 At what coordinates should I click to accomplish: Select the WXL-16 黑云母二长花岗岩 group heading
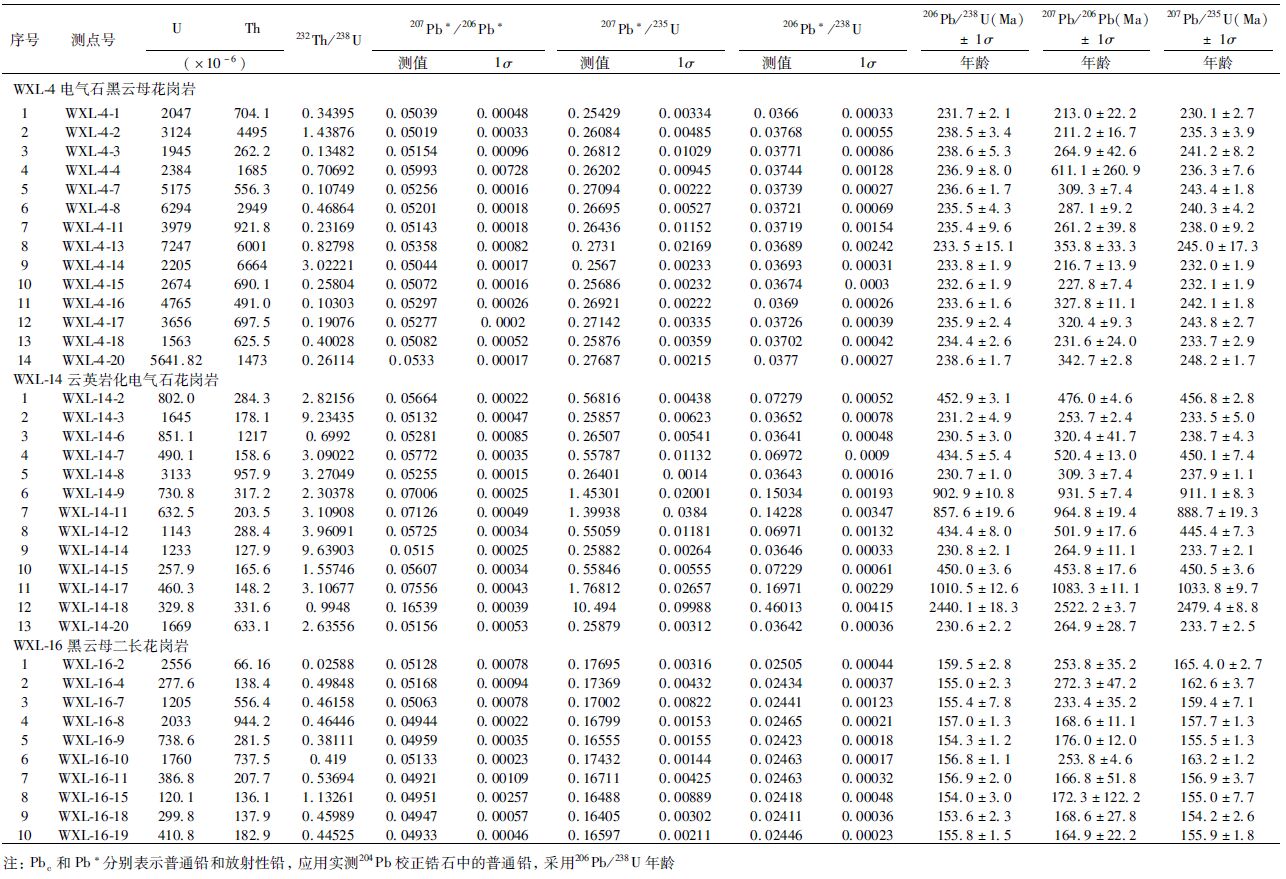click(104, 645)
